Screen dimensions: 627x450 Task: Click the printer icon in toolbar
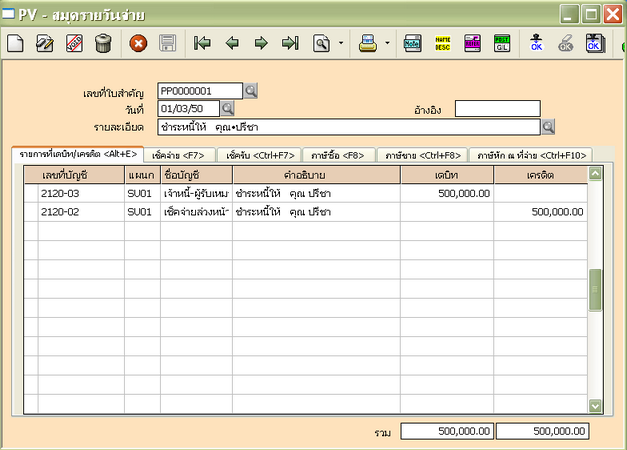pyautogui.click(x=368, y=43)
